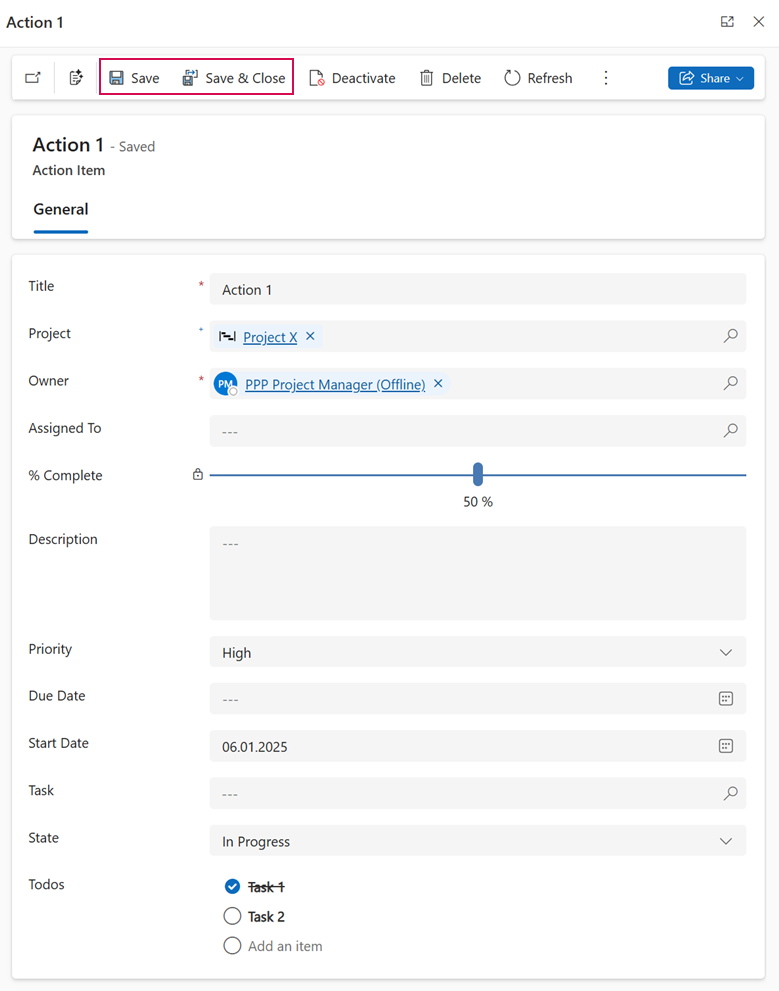Mark Task 2 as done

(233, 916)
